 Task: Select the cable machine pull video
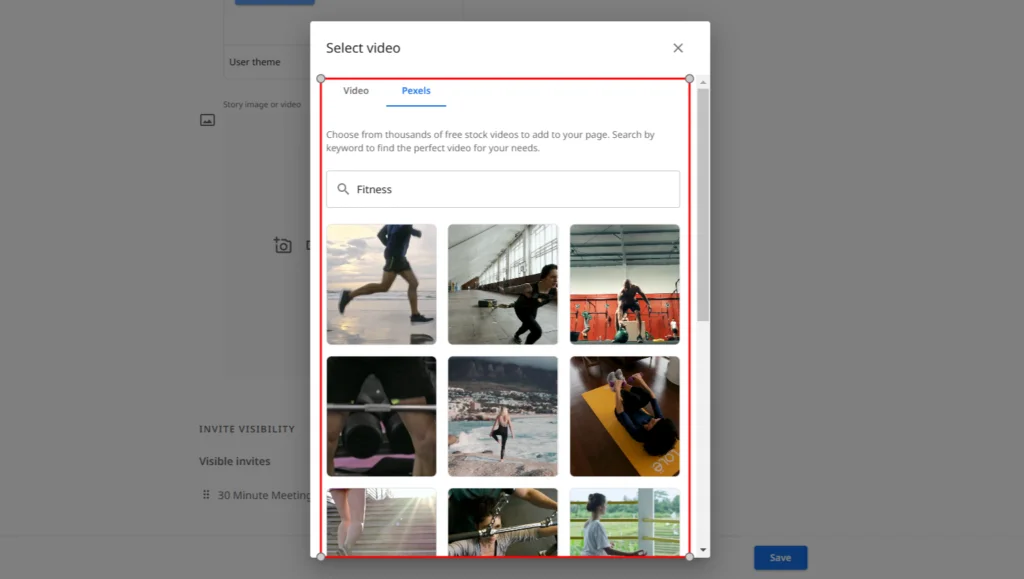(503, 522)
